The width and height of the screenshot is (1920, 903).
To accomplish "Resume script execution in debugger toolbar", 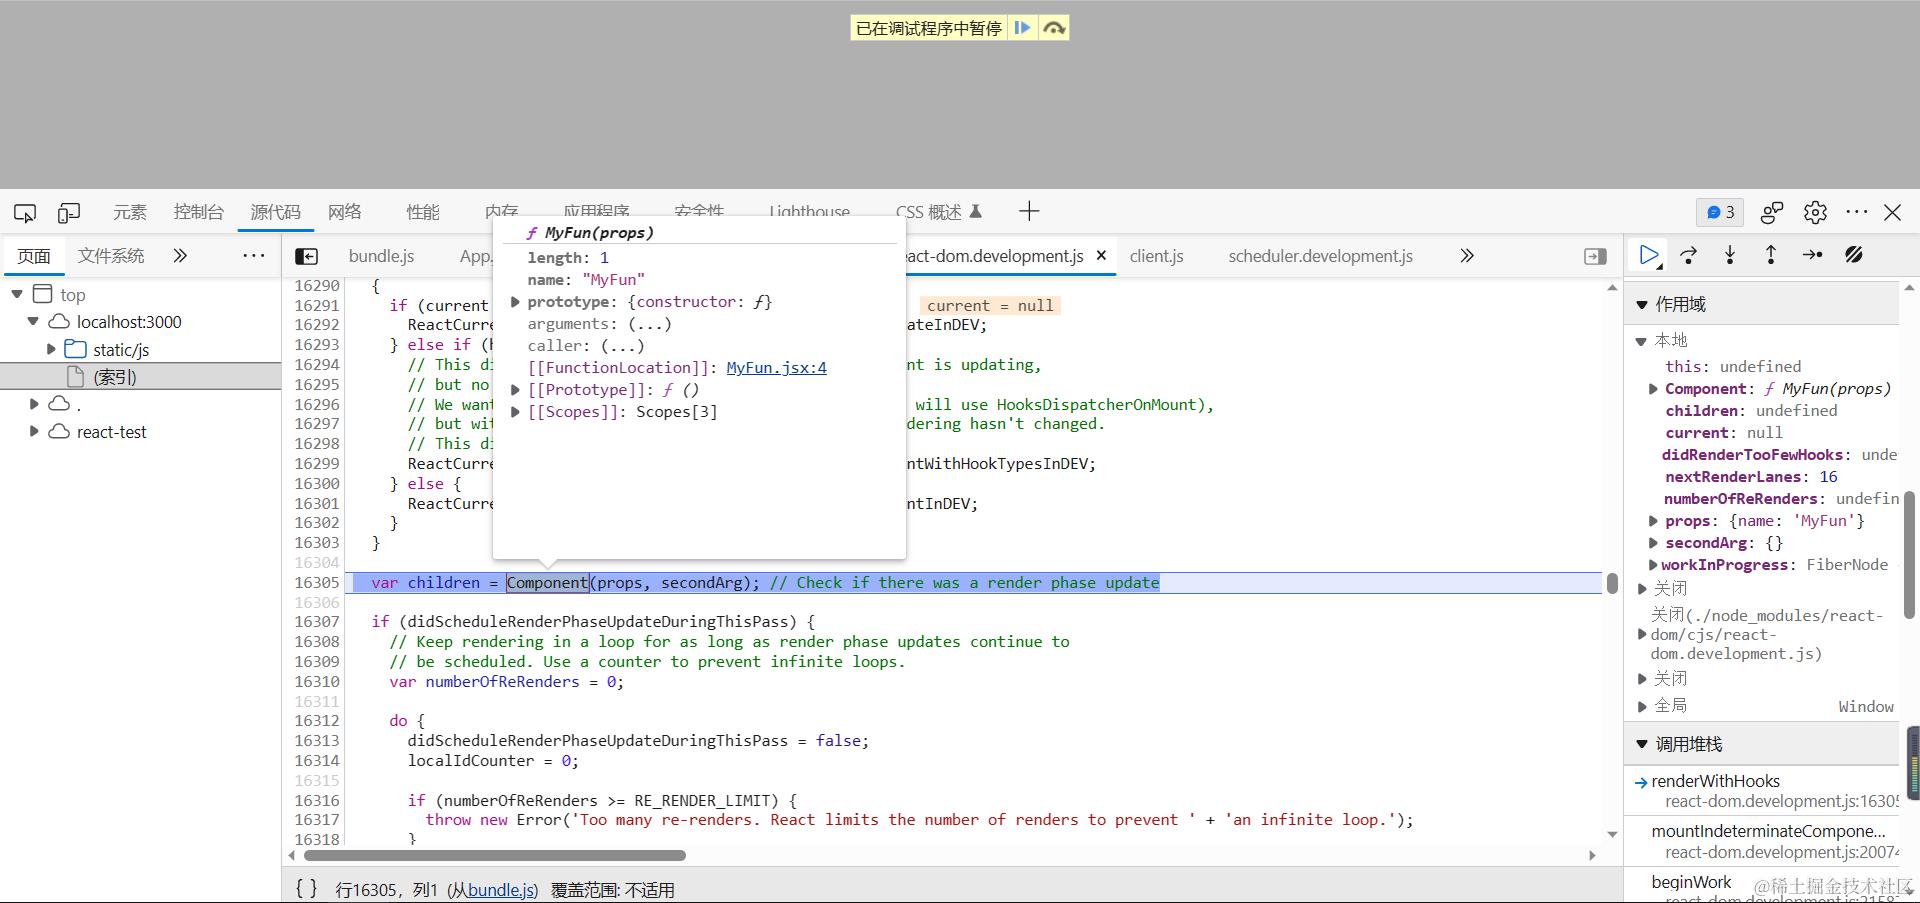I will pyautogui.click(x=1649, y=255).
